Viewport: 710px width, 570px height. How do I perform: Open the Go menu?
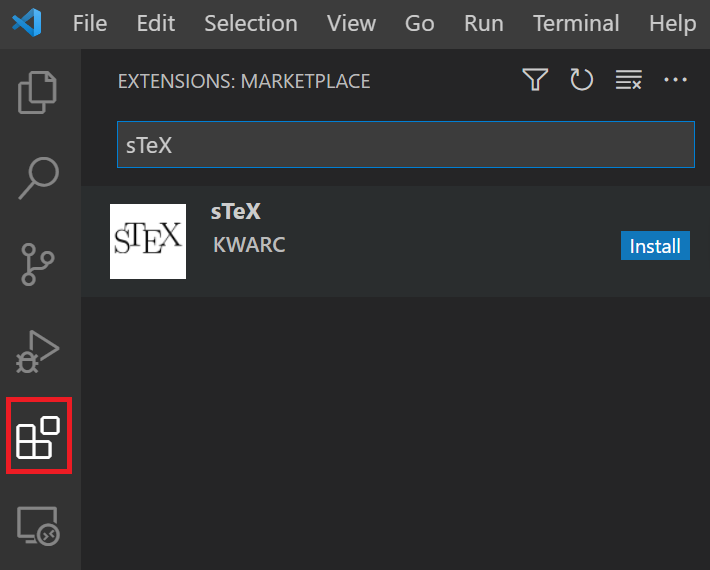[420, 23]
